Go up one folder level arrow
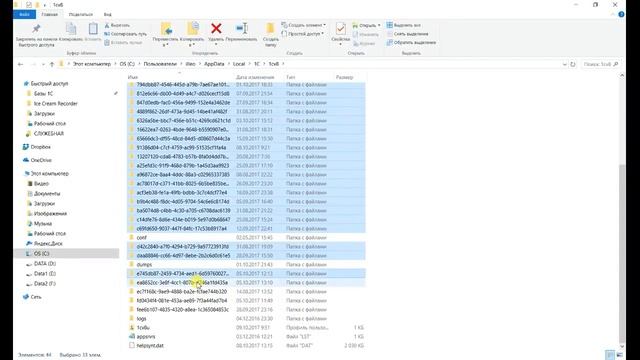 52,64
